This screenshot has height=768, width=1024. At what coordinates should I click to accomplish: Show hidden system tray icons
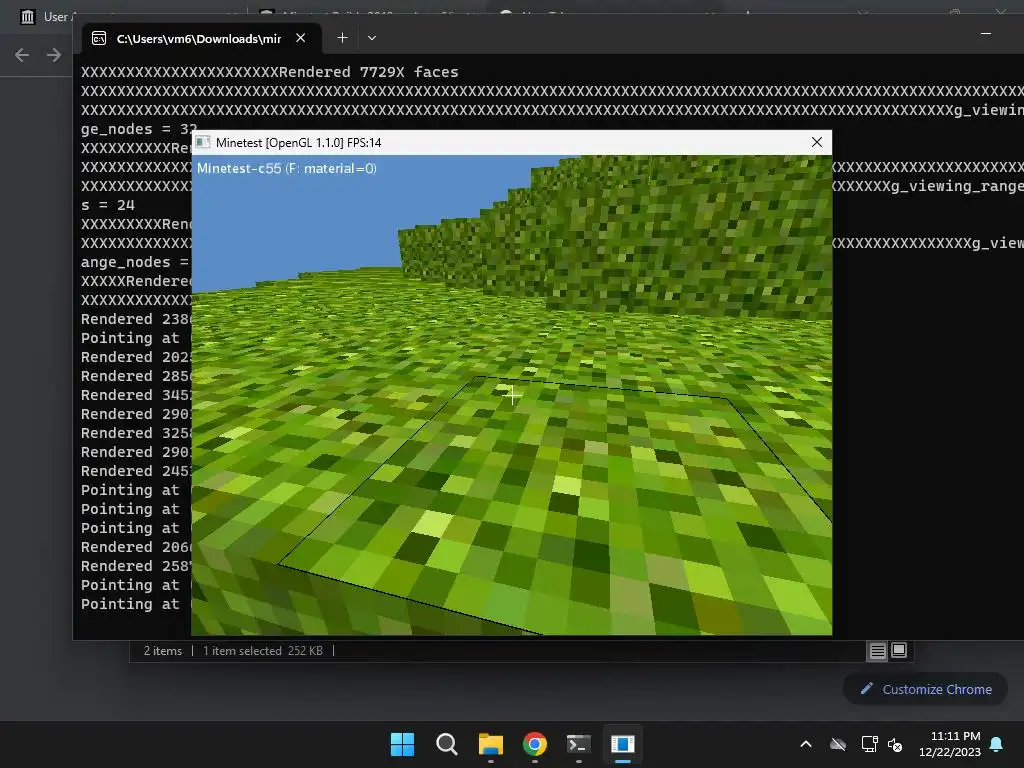(x=806, y=744)
